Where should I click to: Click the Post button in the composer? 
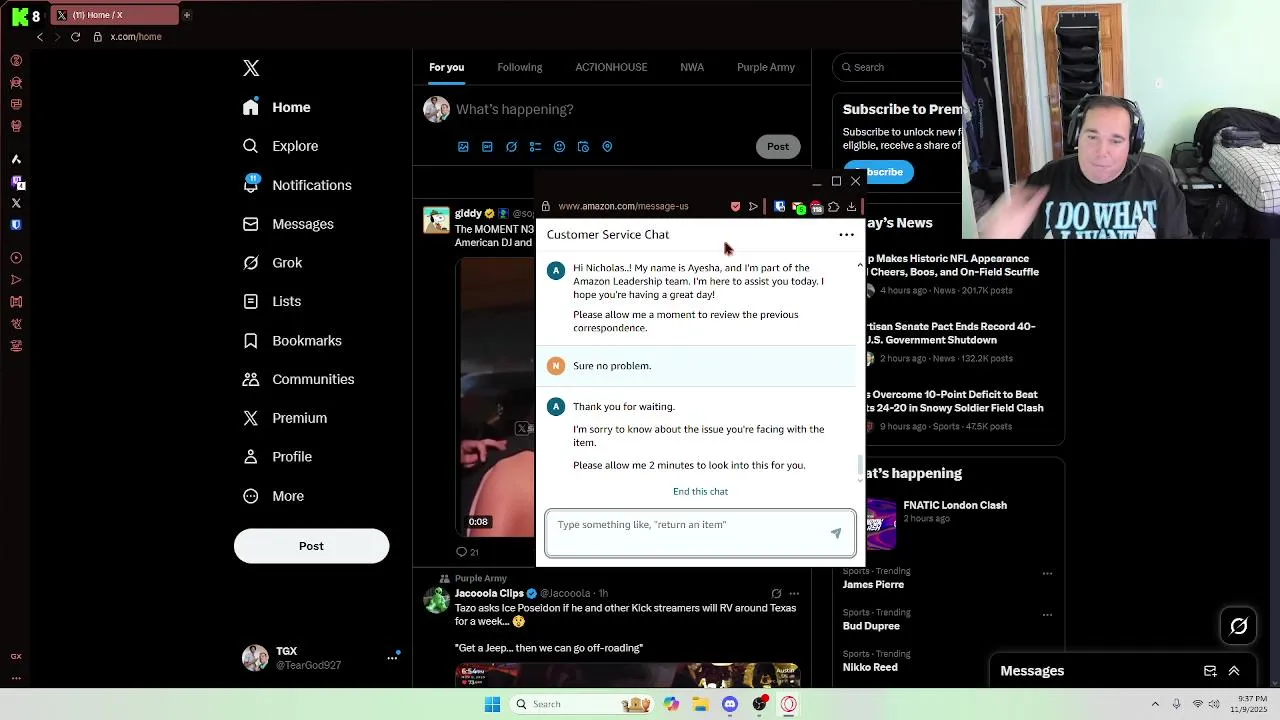click(x=778, y=147)
